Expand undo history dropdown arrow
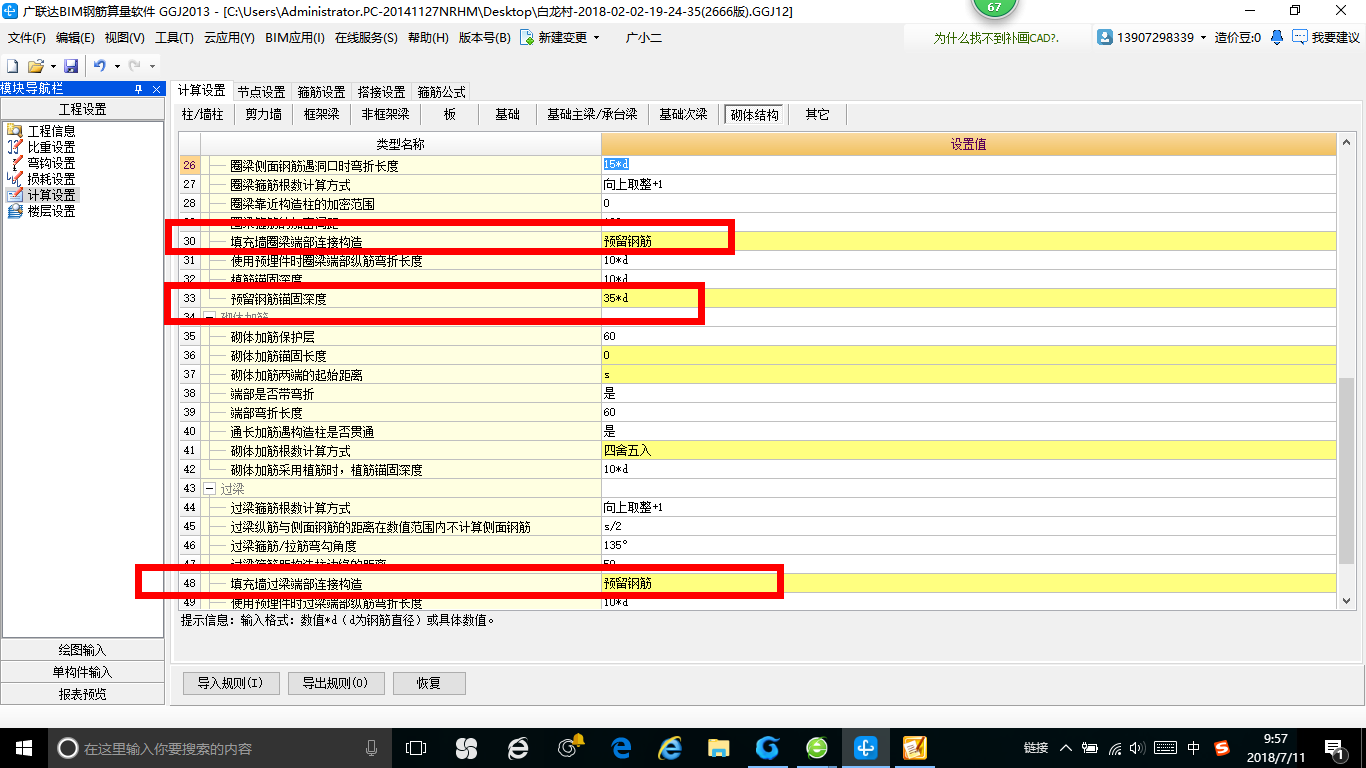 [116, 66]
